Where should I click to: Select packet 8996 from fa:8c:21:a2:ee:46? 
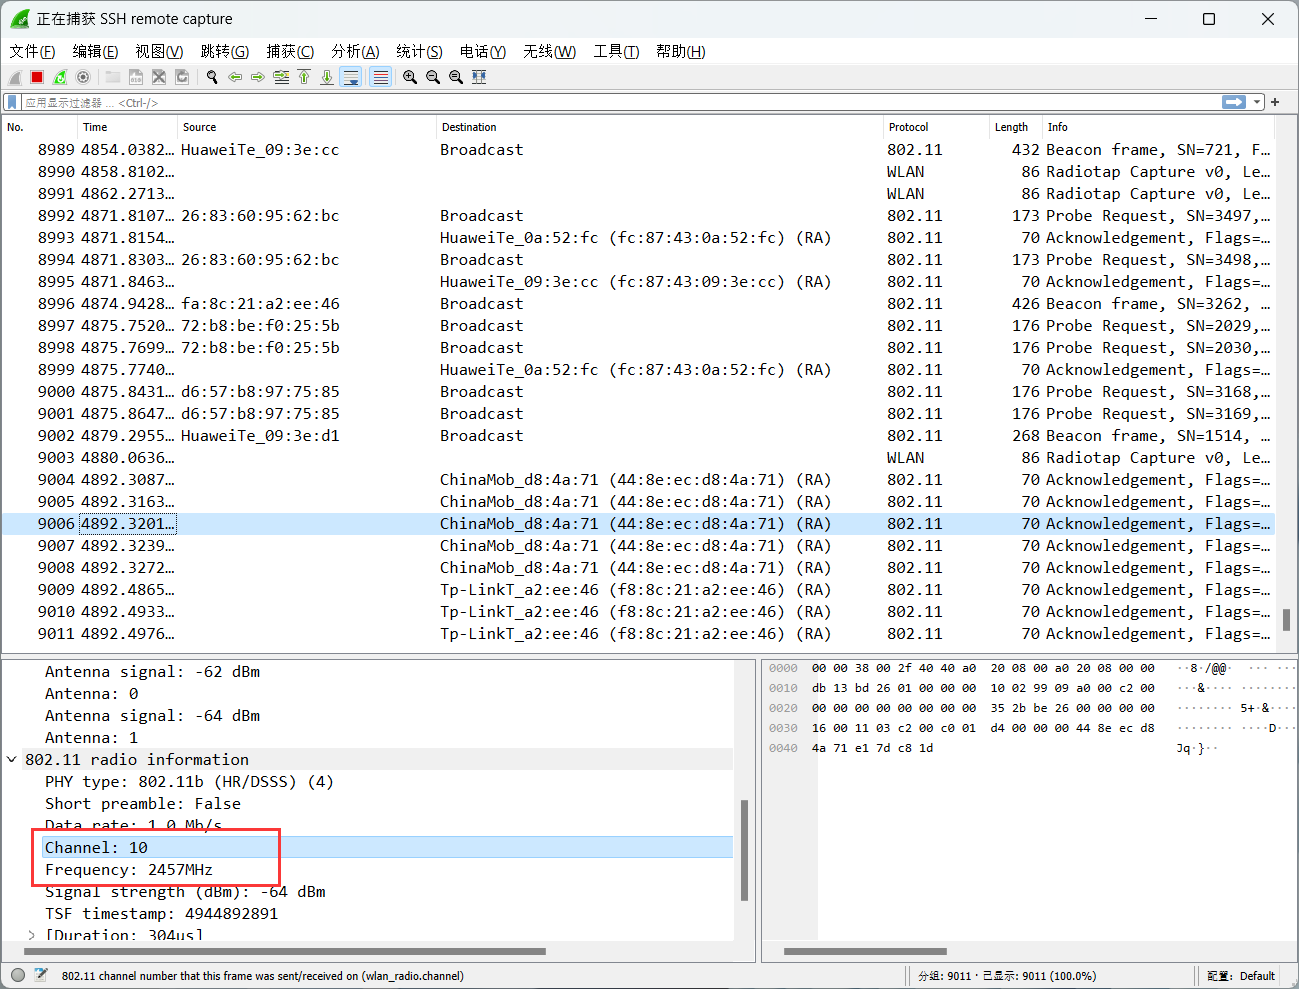[x=638, y=304]
